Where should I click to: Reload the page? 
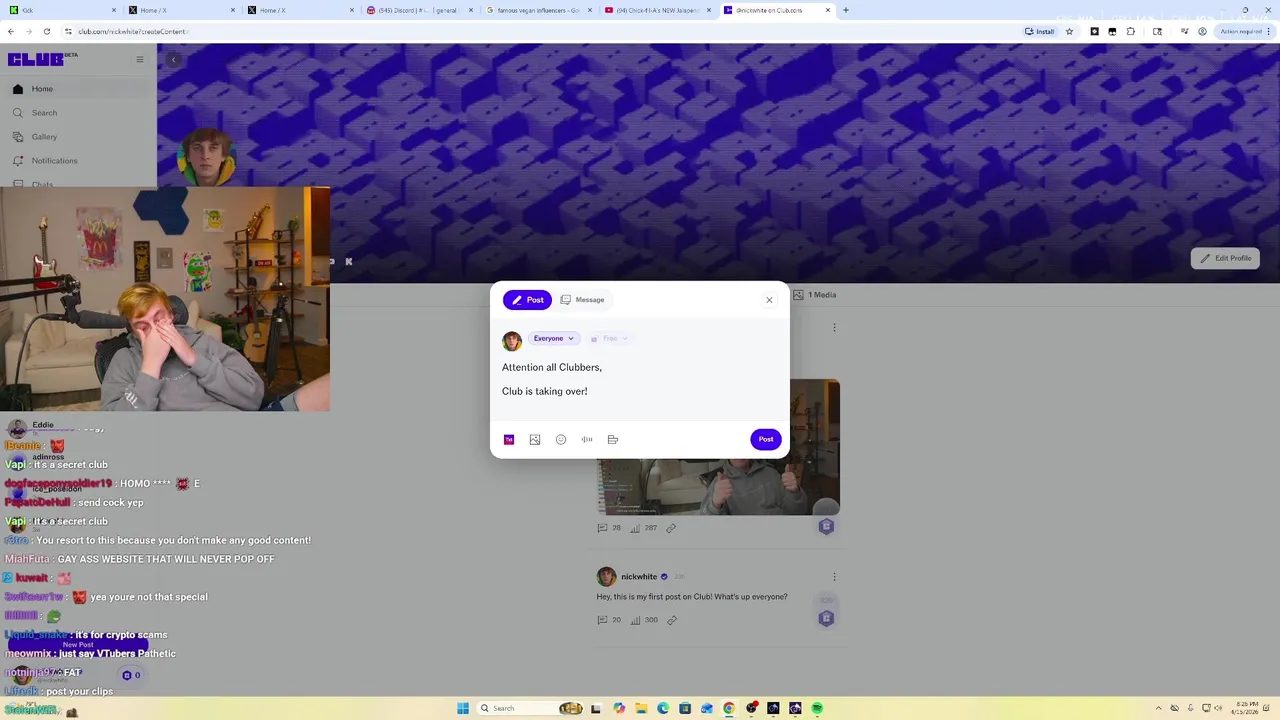point(46,31)
